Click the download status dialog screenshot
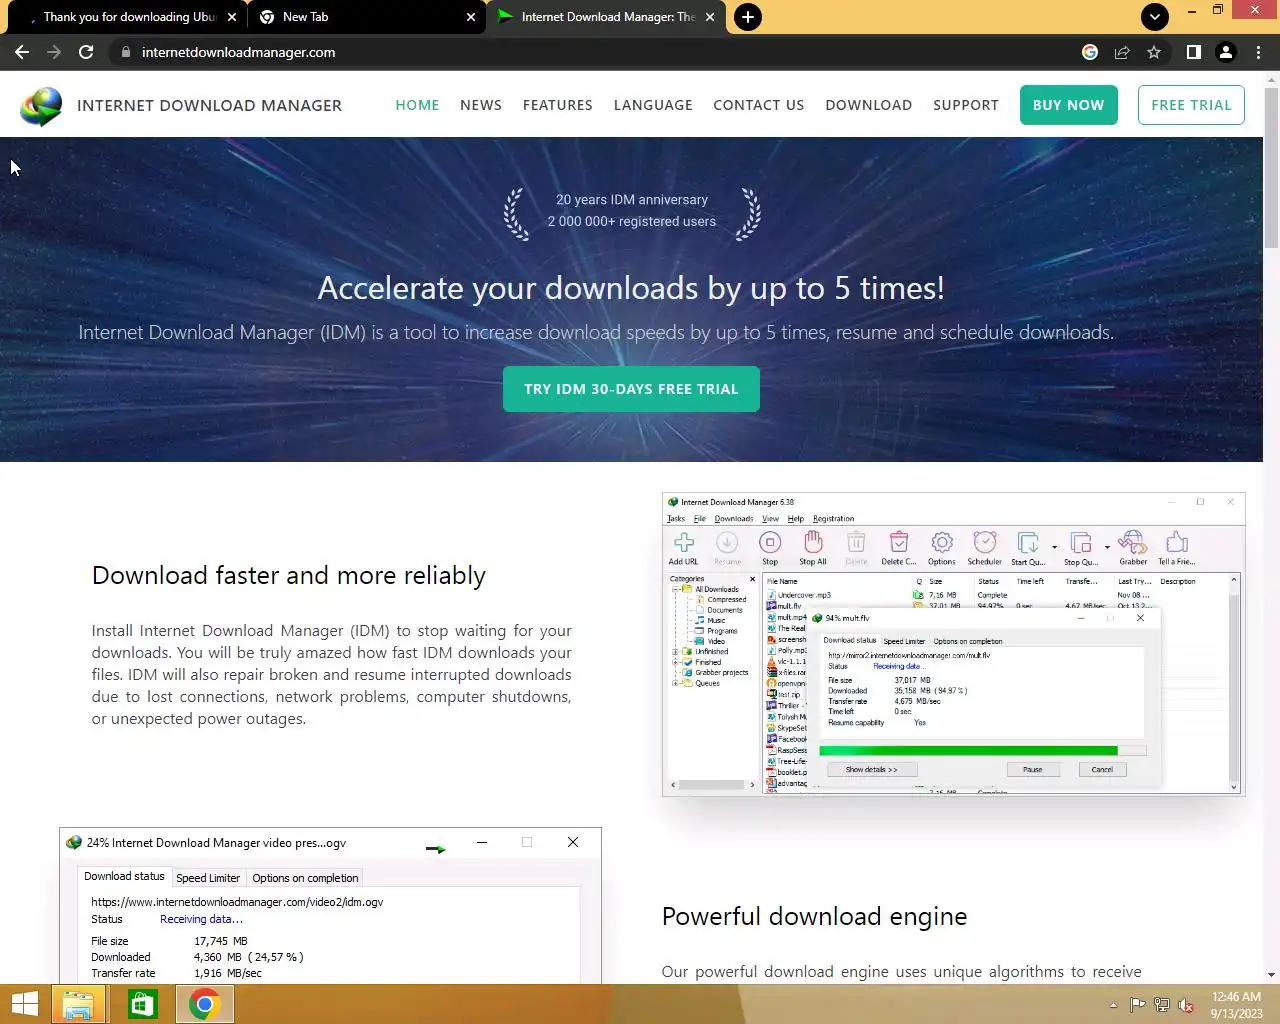This screenshot has height=1024, width=1280. (330, 906)
